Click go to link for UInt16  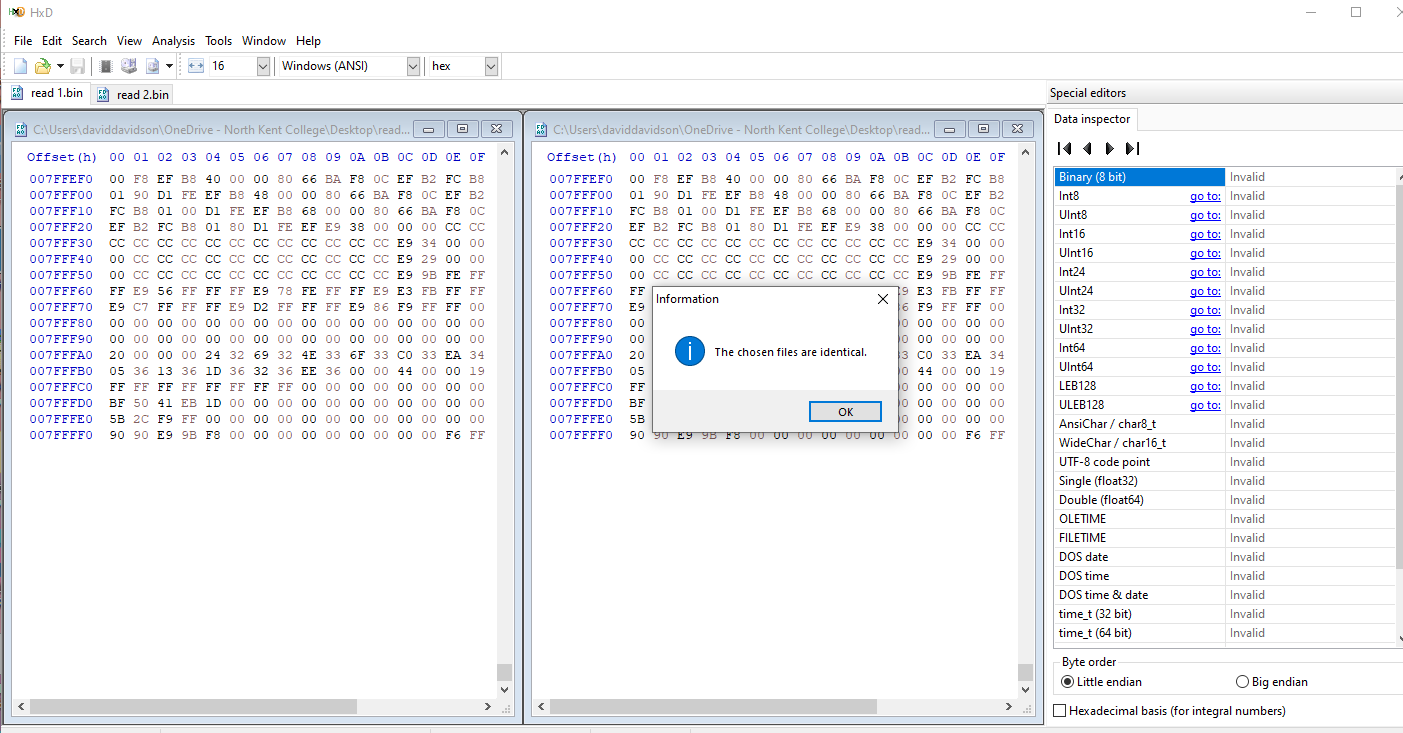(x=1205, y=253)
